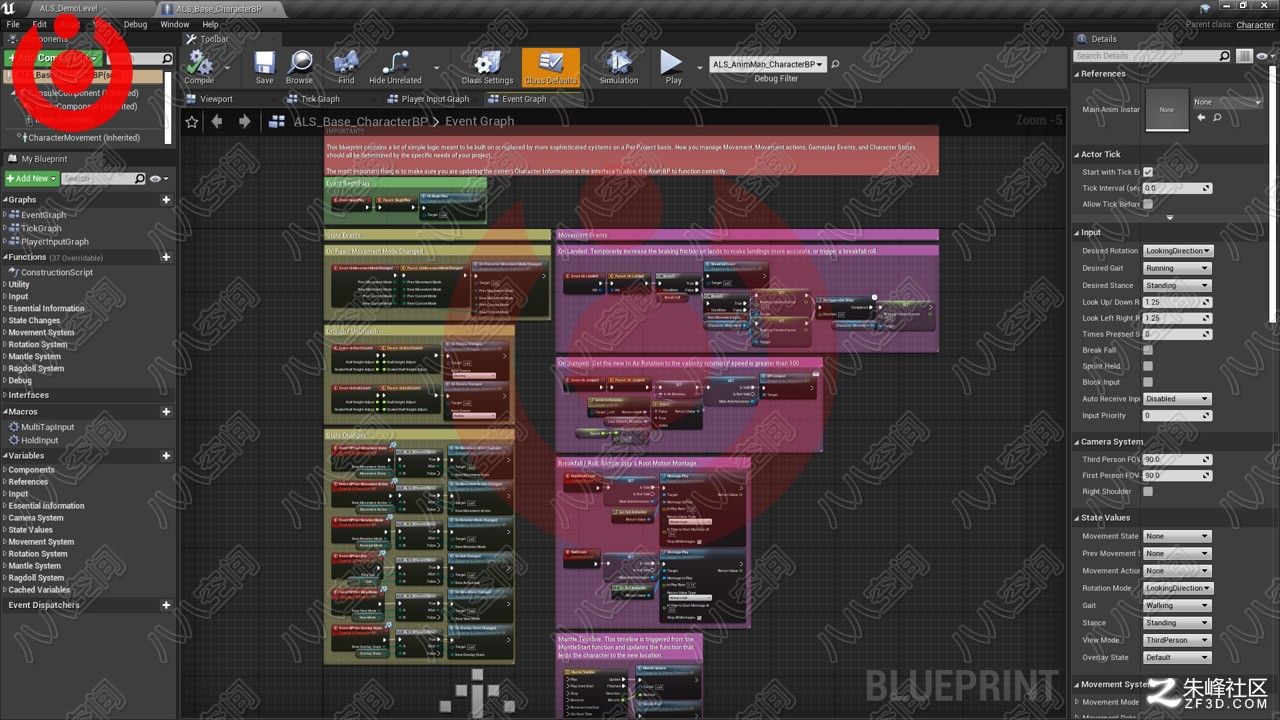
Task: Expand advanced Actor Tick options arrow
Action: click(x=1169, y=218)
